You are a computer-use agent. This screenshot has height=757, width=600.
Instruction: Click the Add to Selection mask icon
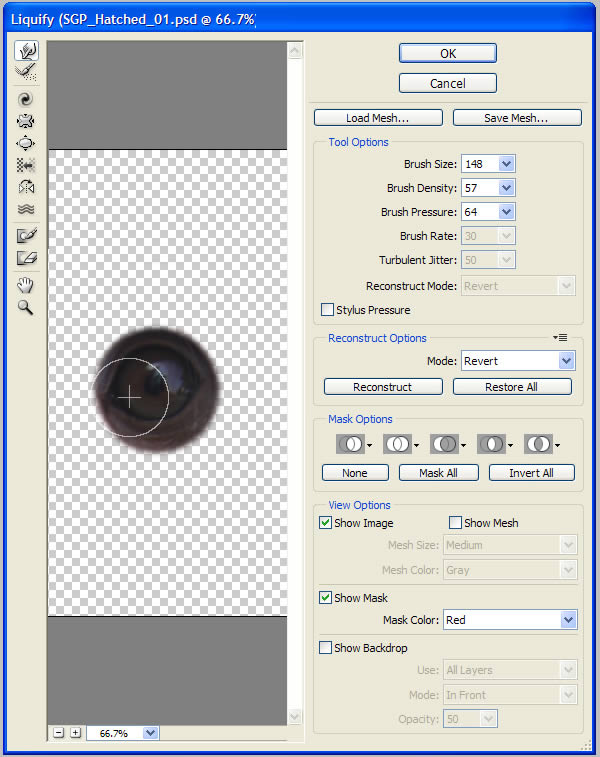click(x=397, y=444)
